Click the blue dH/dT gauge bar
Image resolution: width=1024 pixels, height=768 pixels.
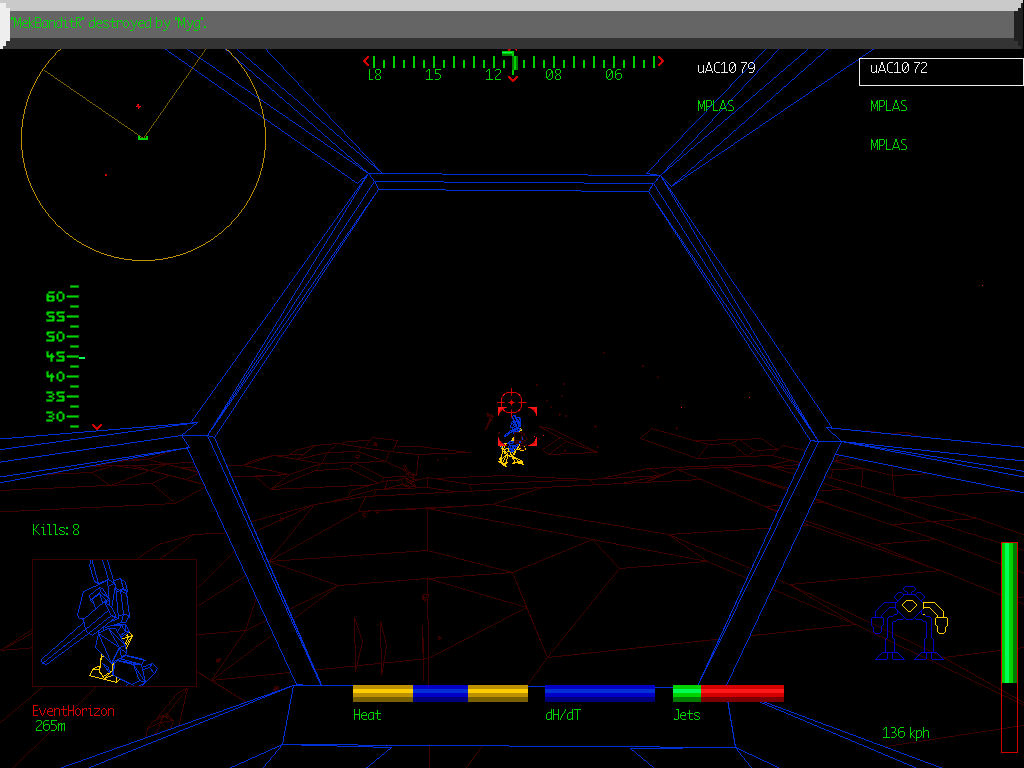click(x=599, y=693)
